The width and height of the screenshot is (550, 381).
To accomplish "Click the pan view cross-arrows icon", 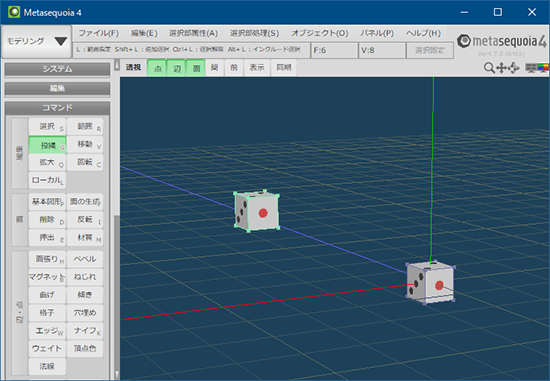I will point(502,68).
